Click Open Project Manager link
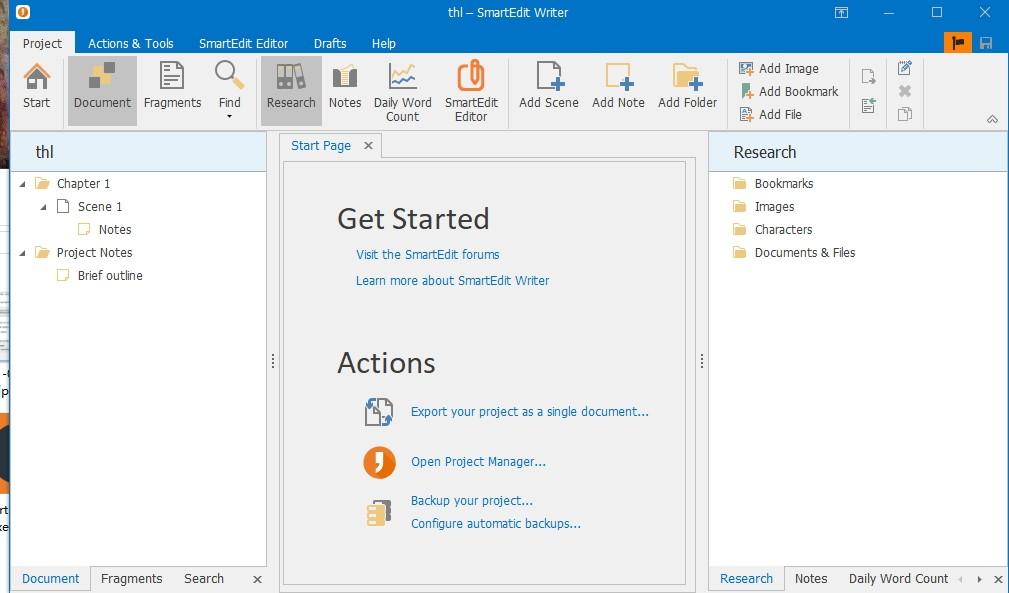 click(478, 462)
